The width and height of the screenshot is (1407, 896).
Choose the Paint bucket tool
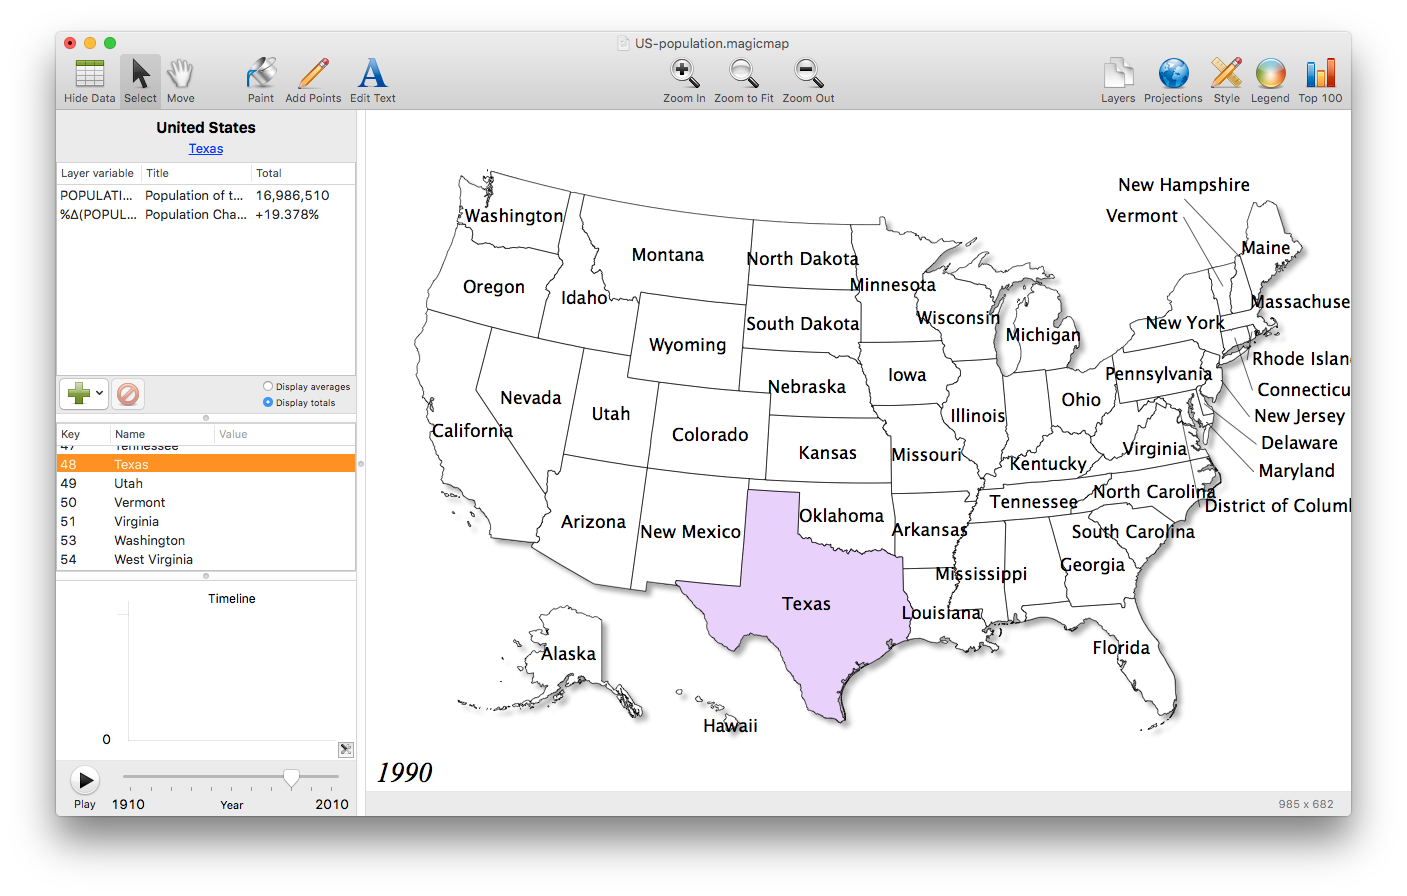pos(261,80)
